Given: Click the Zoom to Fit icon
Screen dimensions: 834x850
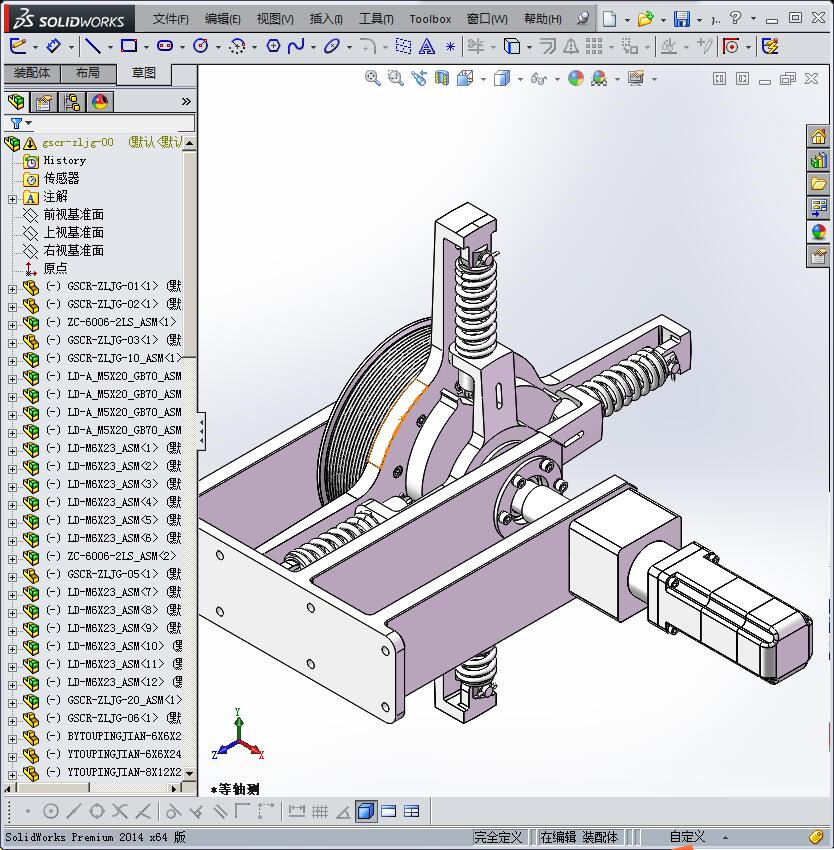Looking at the screenshot, I should (373, 79).
